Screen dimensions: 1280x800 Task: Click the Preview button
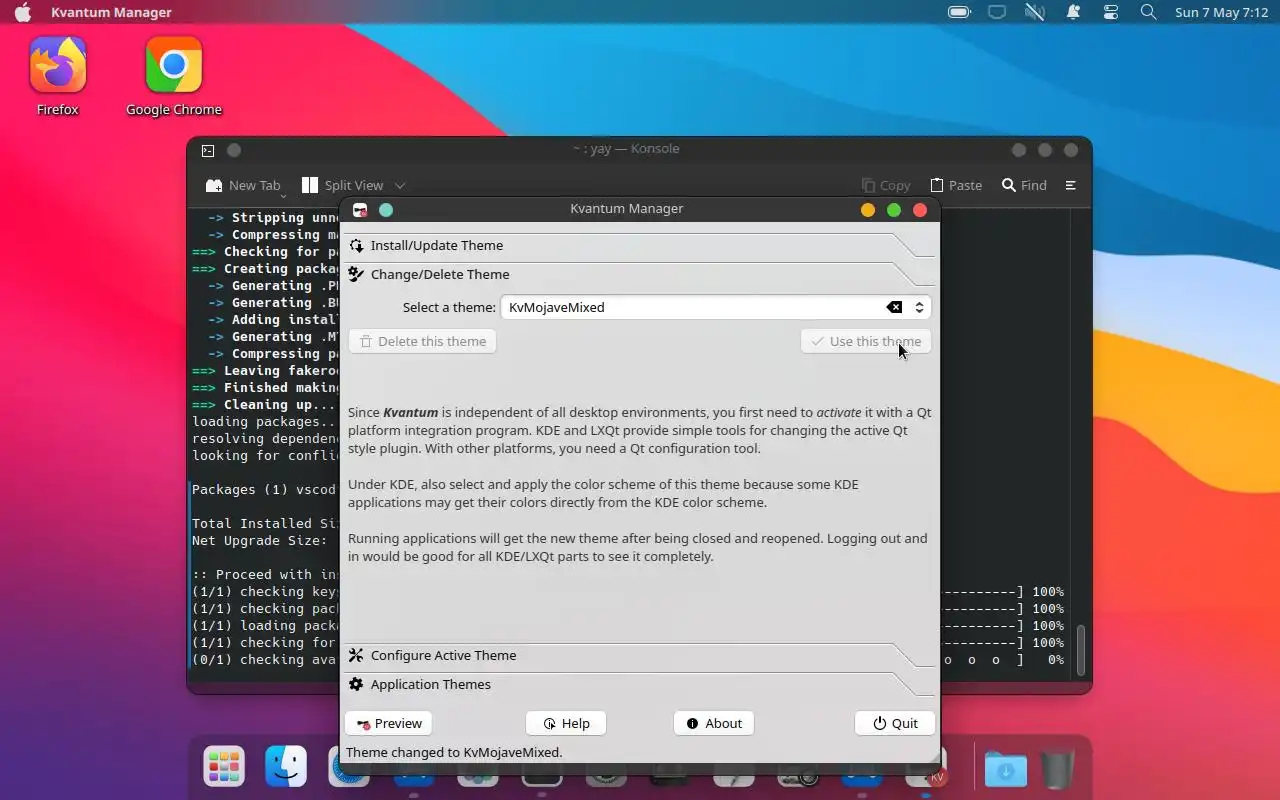pyautogui.click(x=389, y=723)
